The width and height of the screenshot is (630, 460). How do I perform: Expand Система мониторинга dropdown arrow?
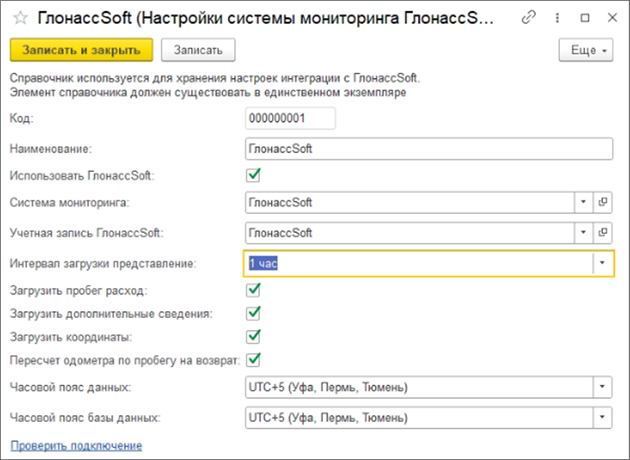click(x=583, y=202)
